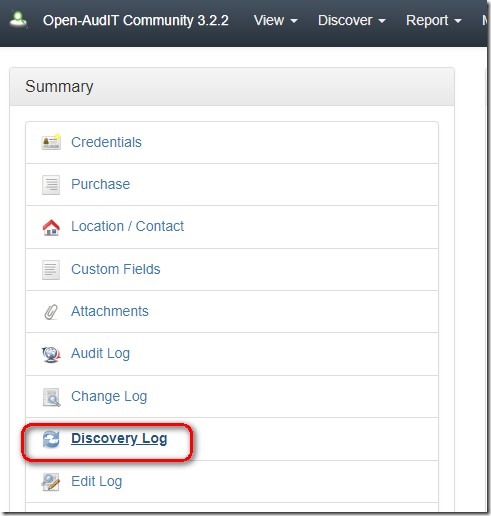This screenshot has height=516, width=491.
Task: Click the Credentials ID card icon
Action: click(51, 142)
